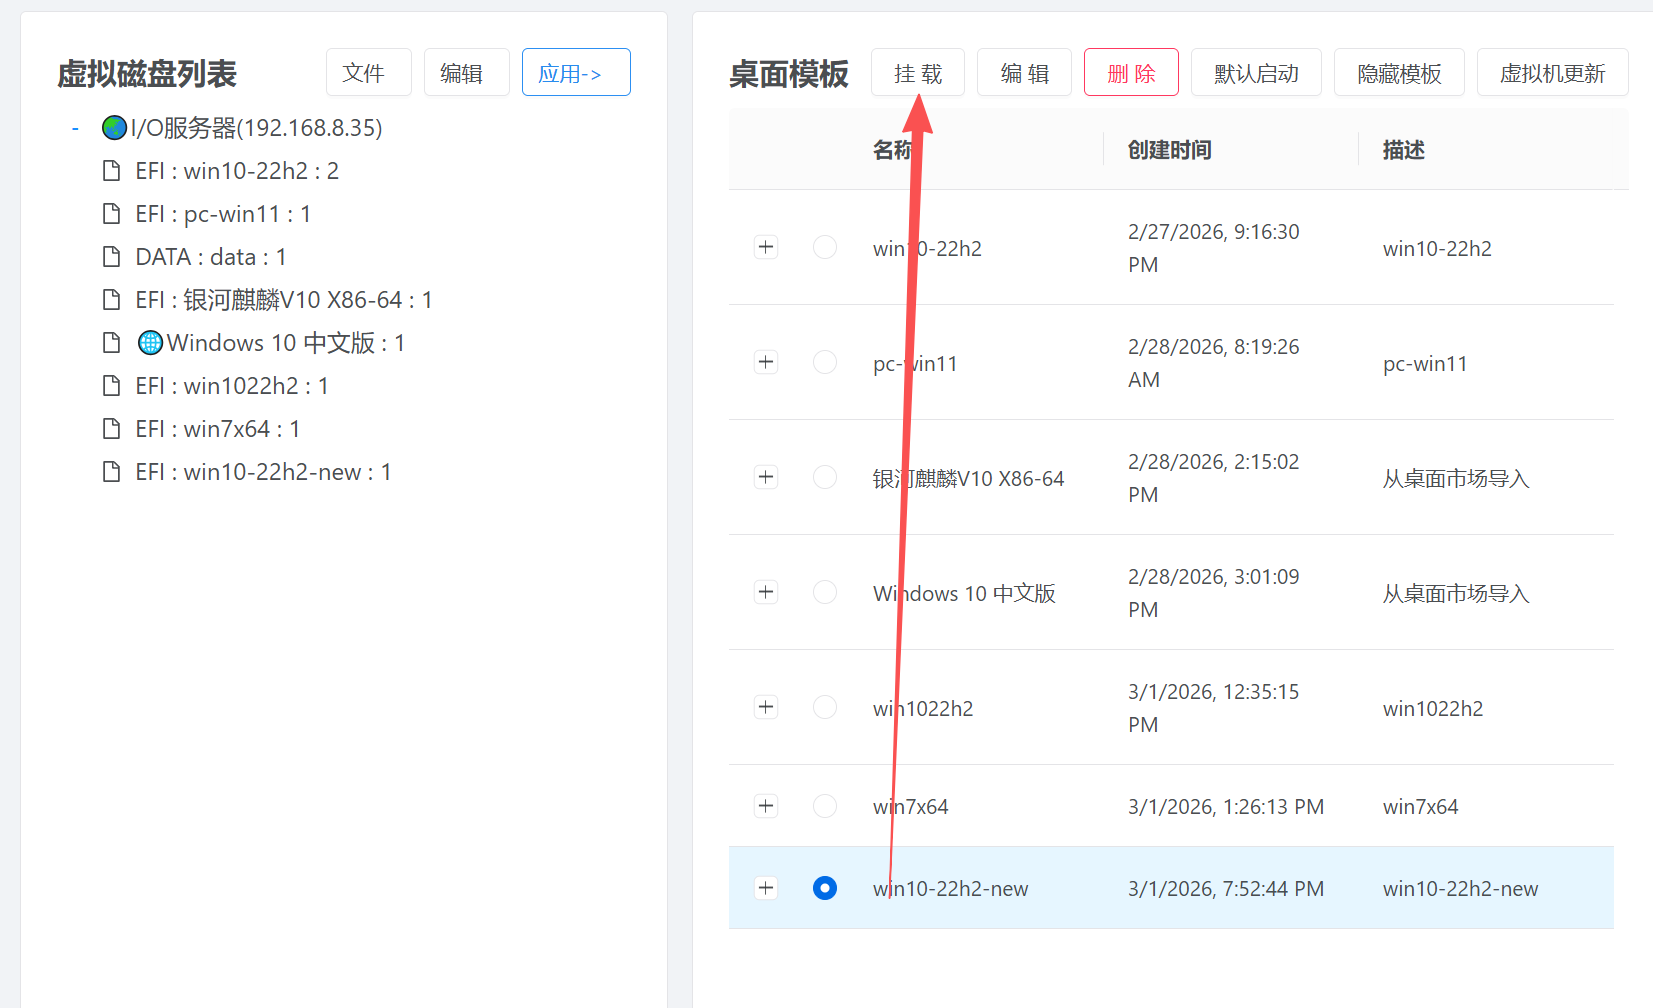Click the 应用-> button
Screen dimensions: 1653x1008
pos(576,73)
